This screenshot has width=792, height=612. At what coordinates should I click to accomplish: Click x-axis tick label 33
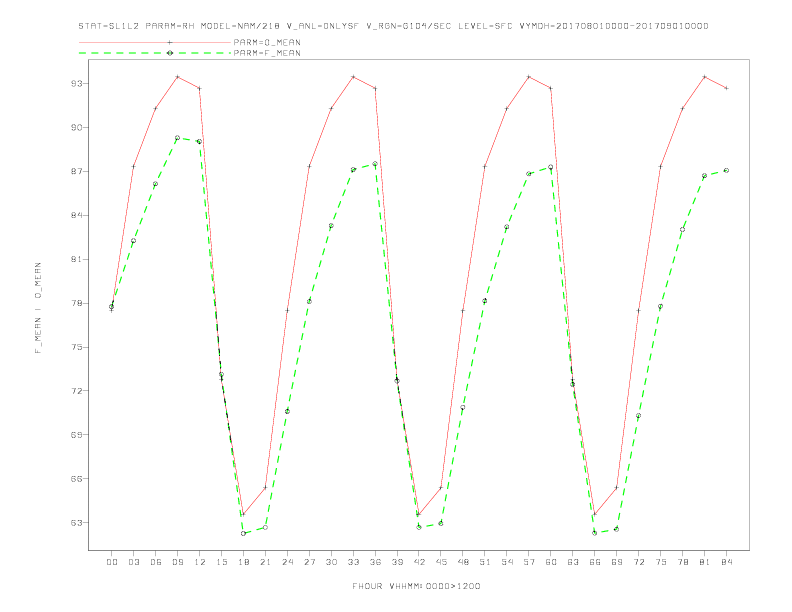354,562
